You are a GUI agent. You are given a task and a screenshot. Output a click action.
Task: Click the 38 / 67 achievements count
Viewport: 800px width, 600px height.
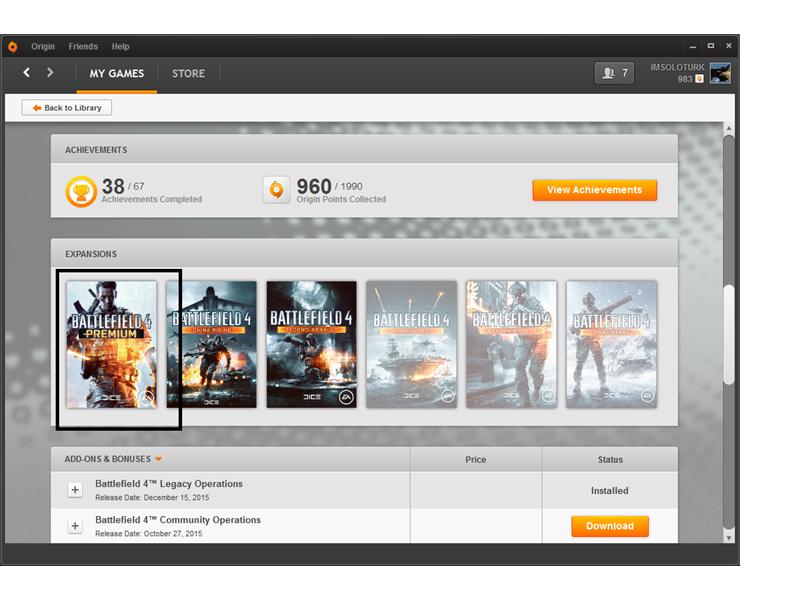[x=123, y=186]
